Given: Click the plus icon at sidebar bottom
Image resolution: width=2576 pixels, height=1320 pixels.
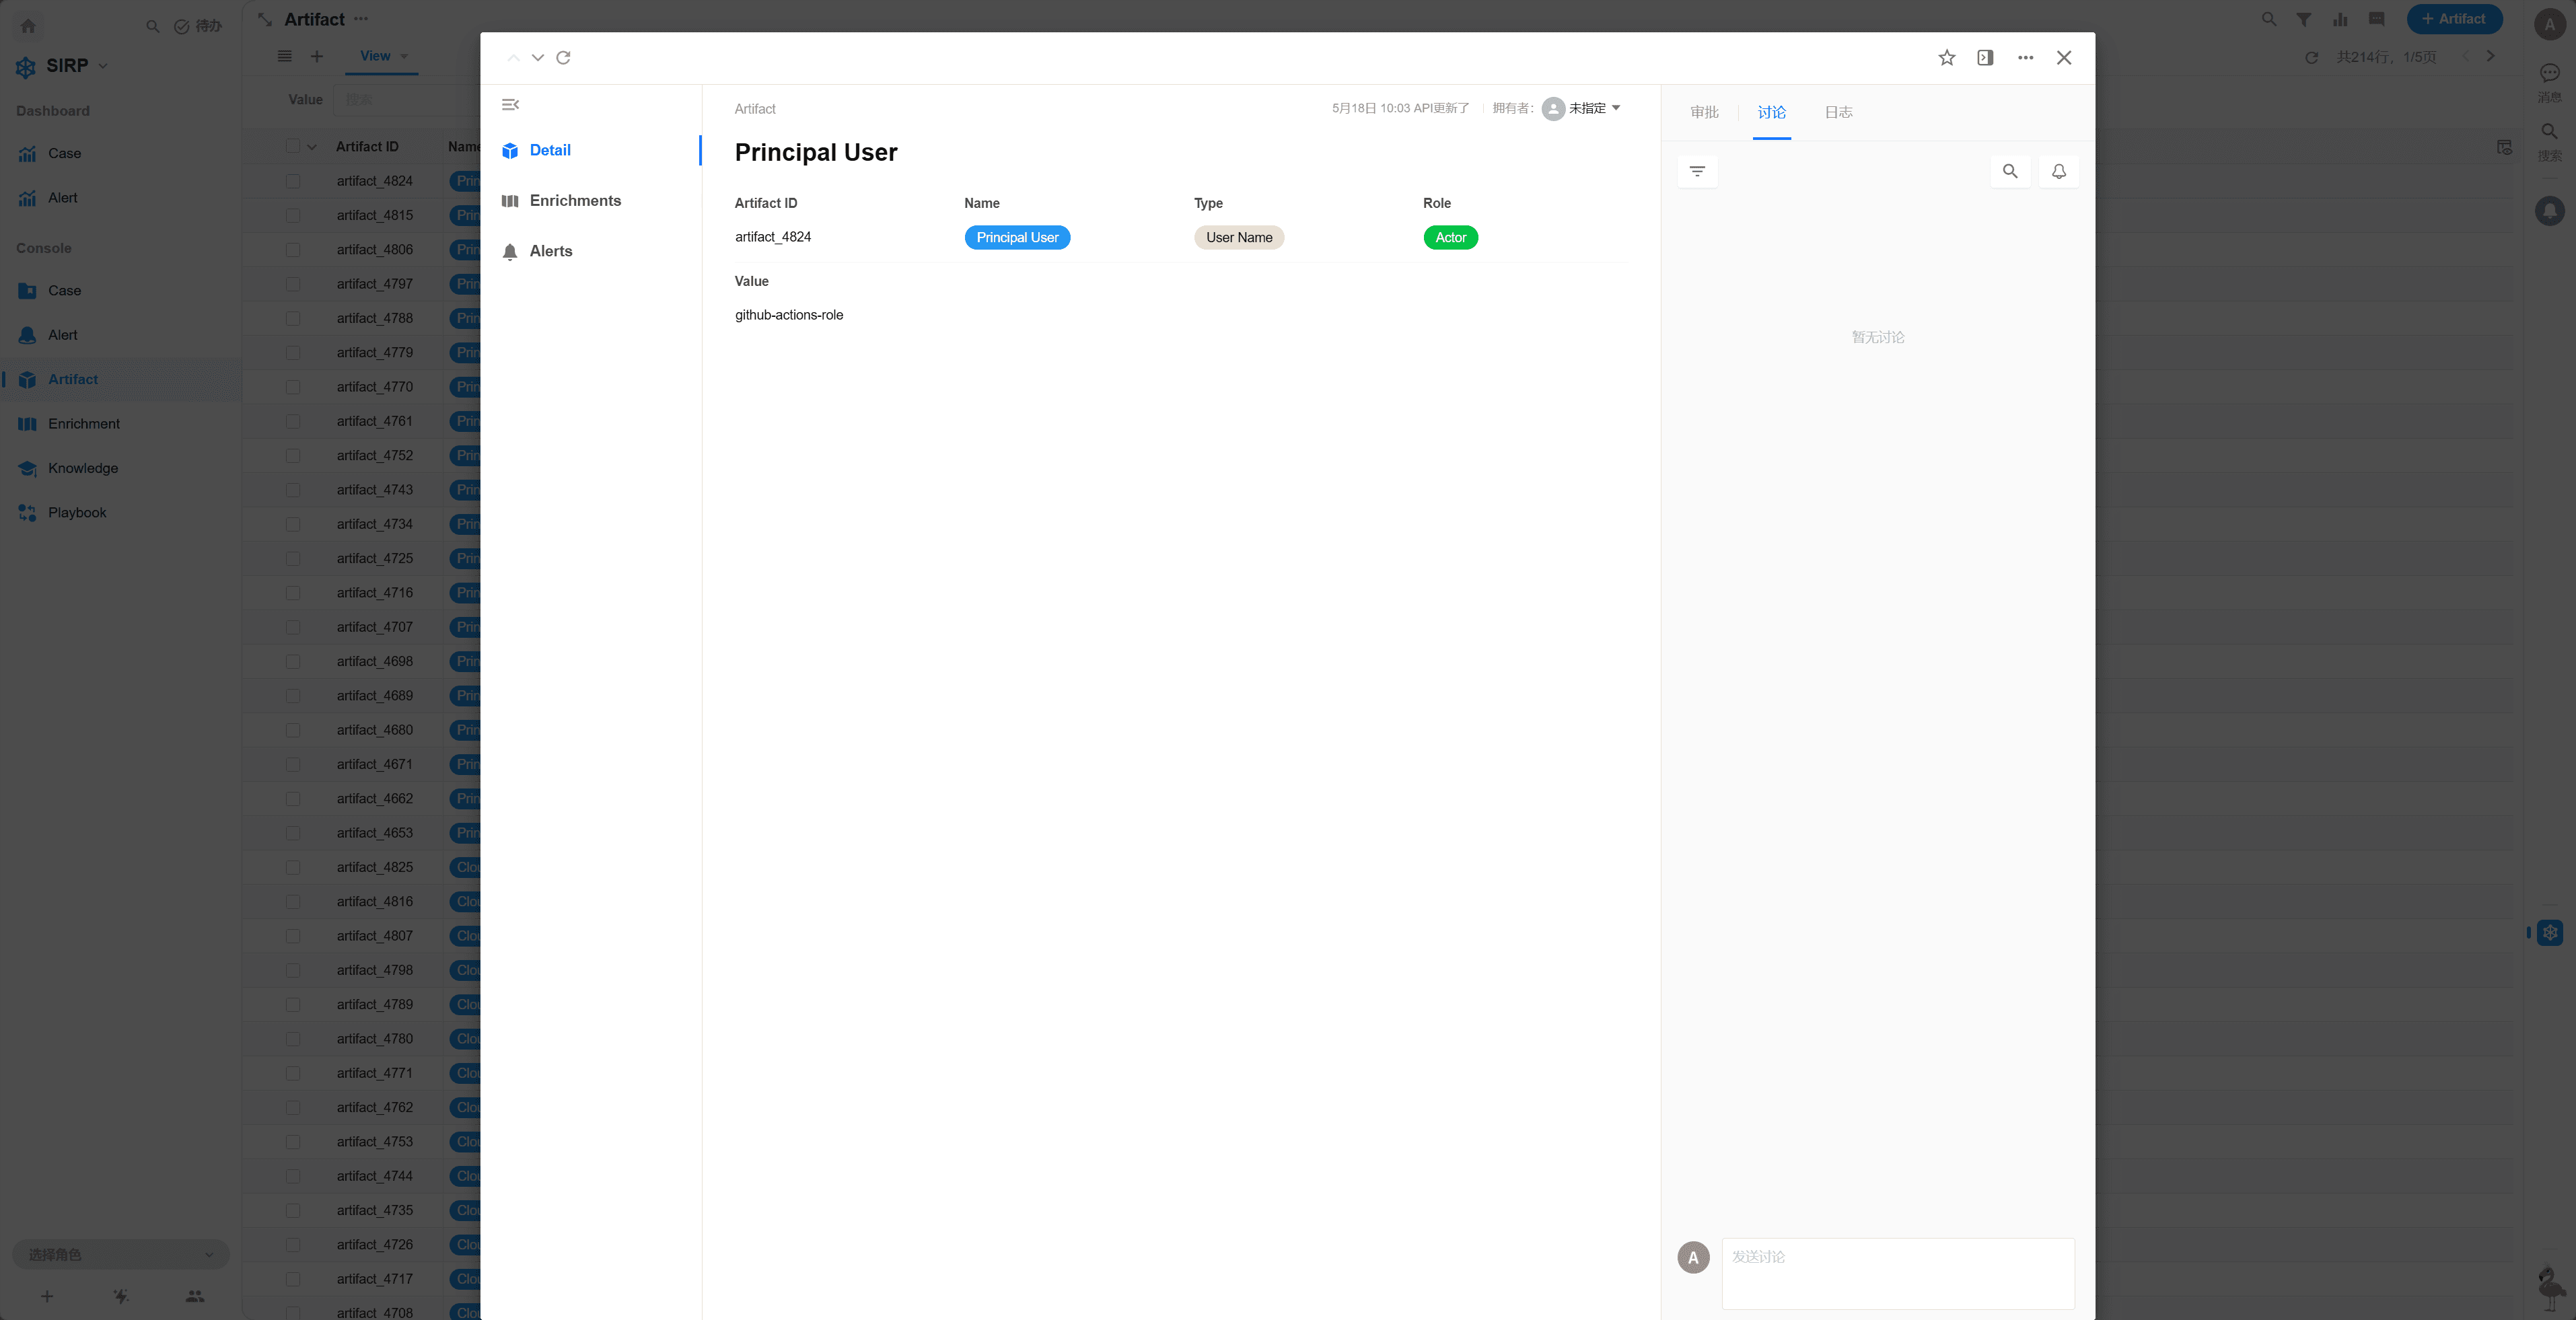Looking at the screenshot, I should coord(47,1296).
